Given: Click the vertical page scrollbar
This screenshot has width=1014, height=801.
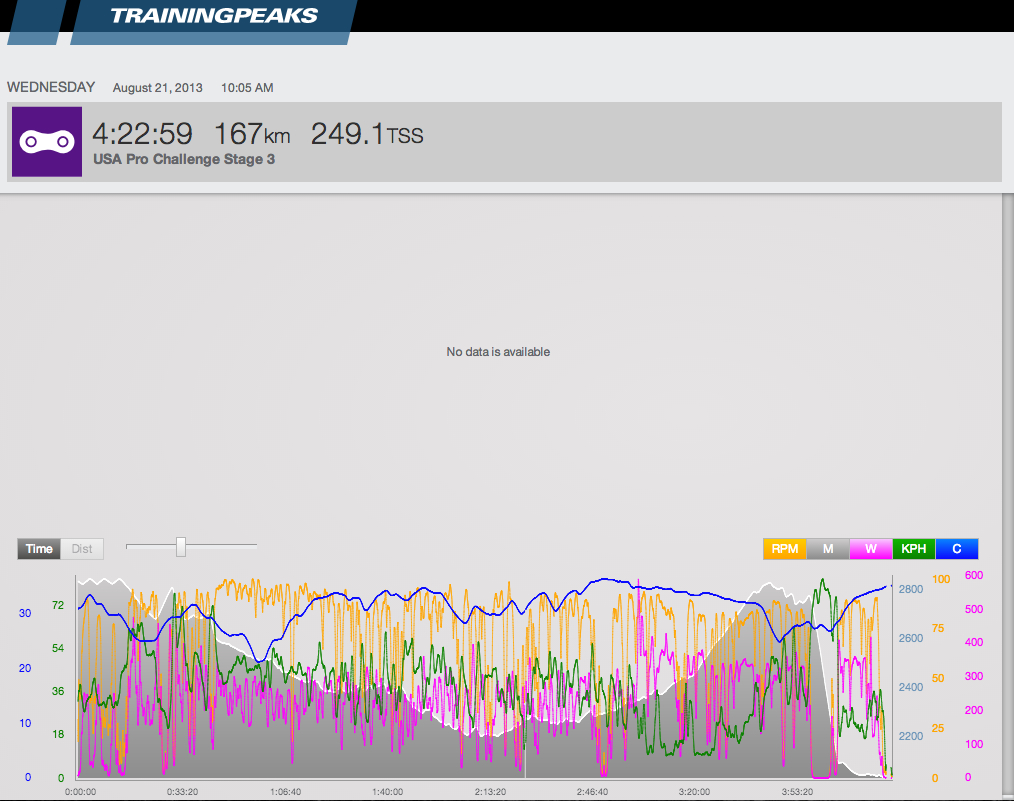Looking at the screenshot, I should pos(1008,495).
